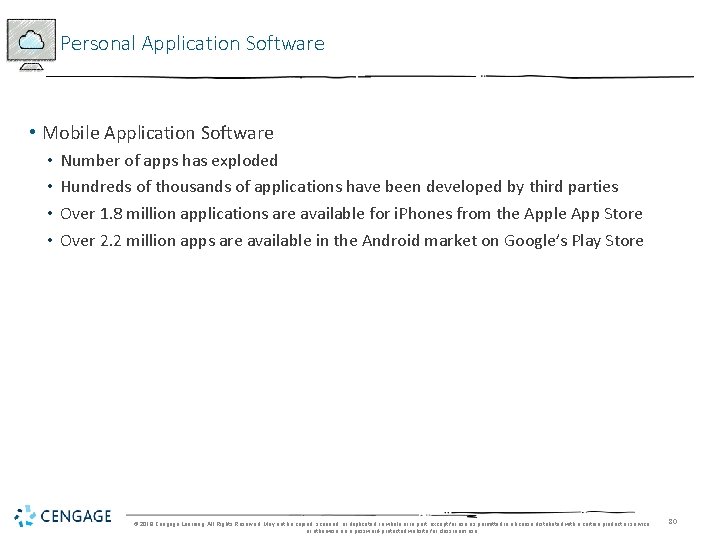Click the cloud monitor icon

tap(31, 45)
